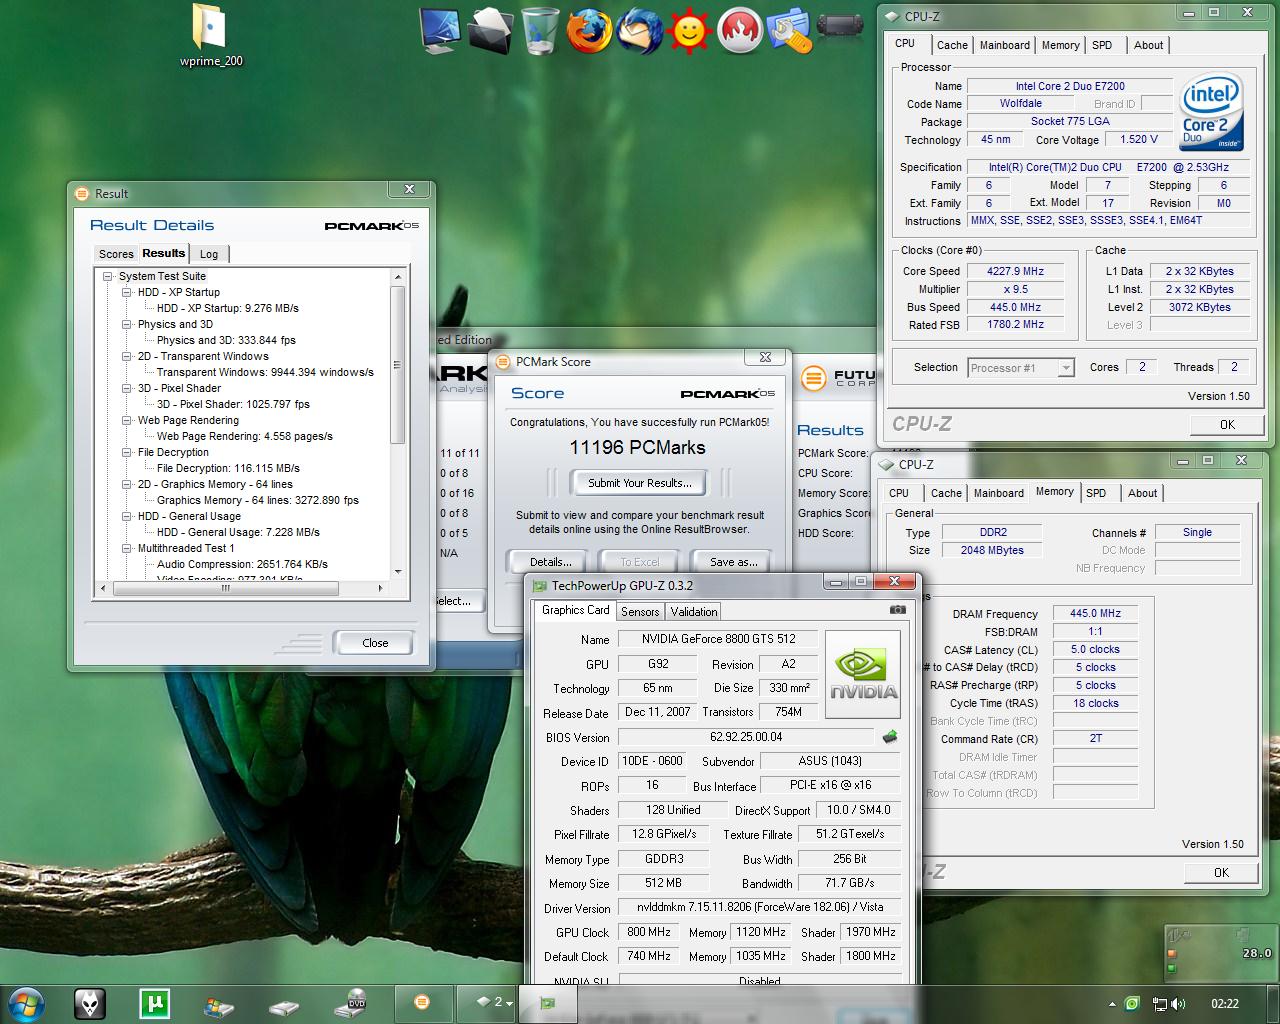Click the 11196 PCMarks score text
The width and height of the screenshot is (1280, 1024).
point(637,447)
